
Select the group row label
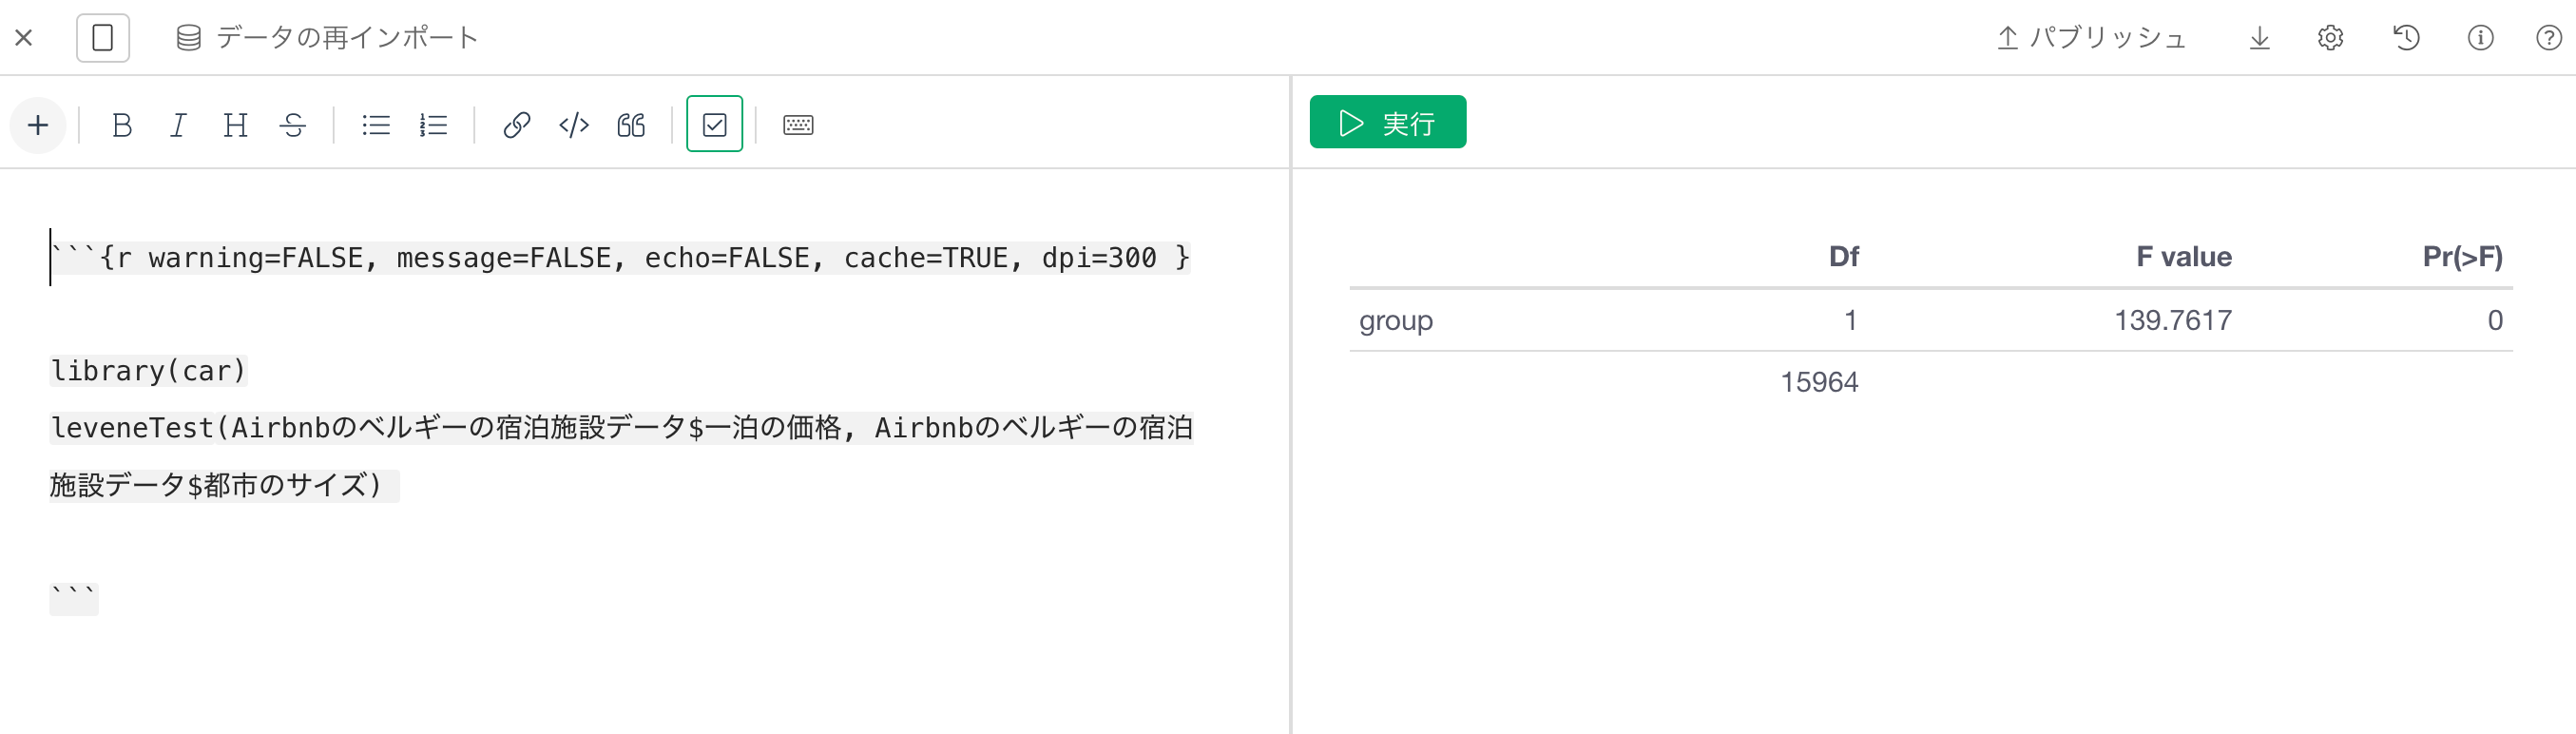coord(1395,321)
